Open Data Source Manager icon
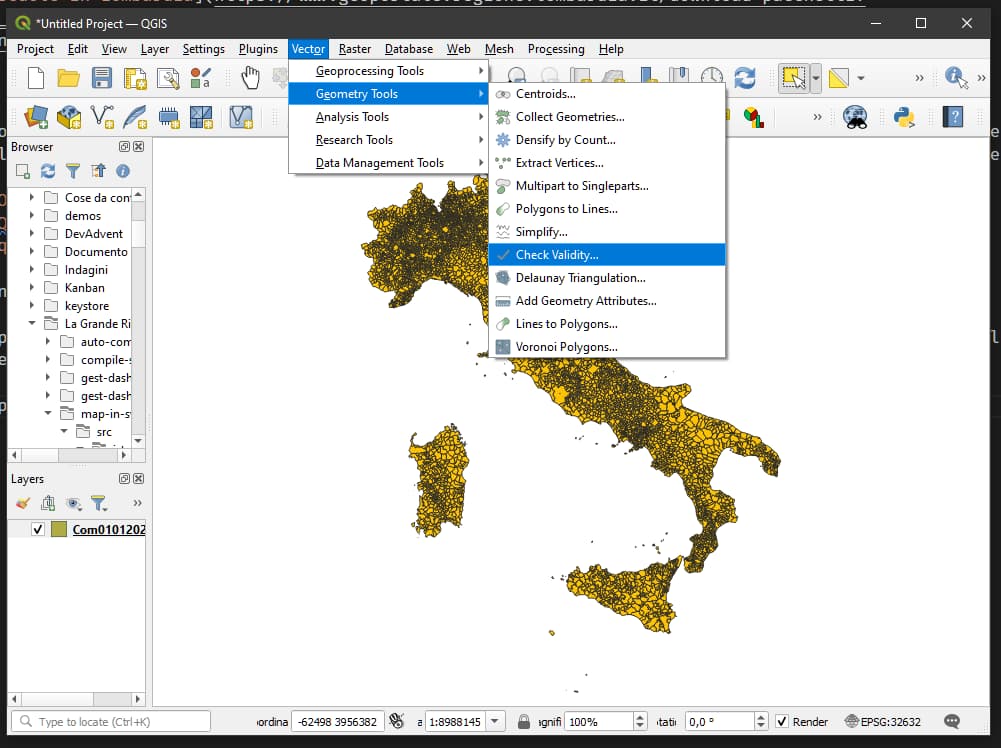 [x=36, y=117]
